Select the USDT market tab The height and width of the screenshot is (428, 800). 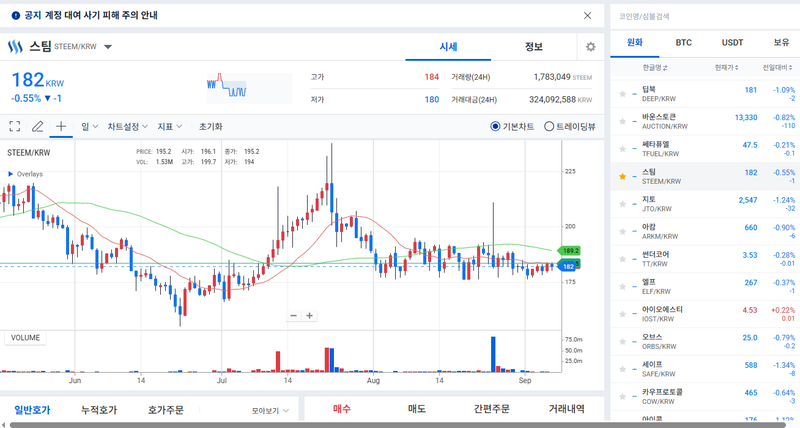732,42
